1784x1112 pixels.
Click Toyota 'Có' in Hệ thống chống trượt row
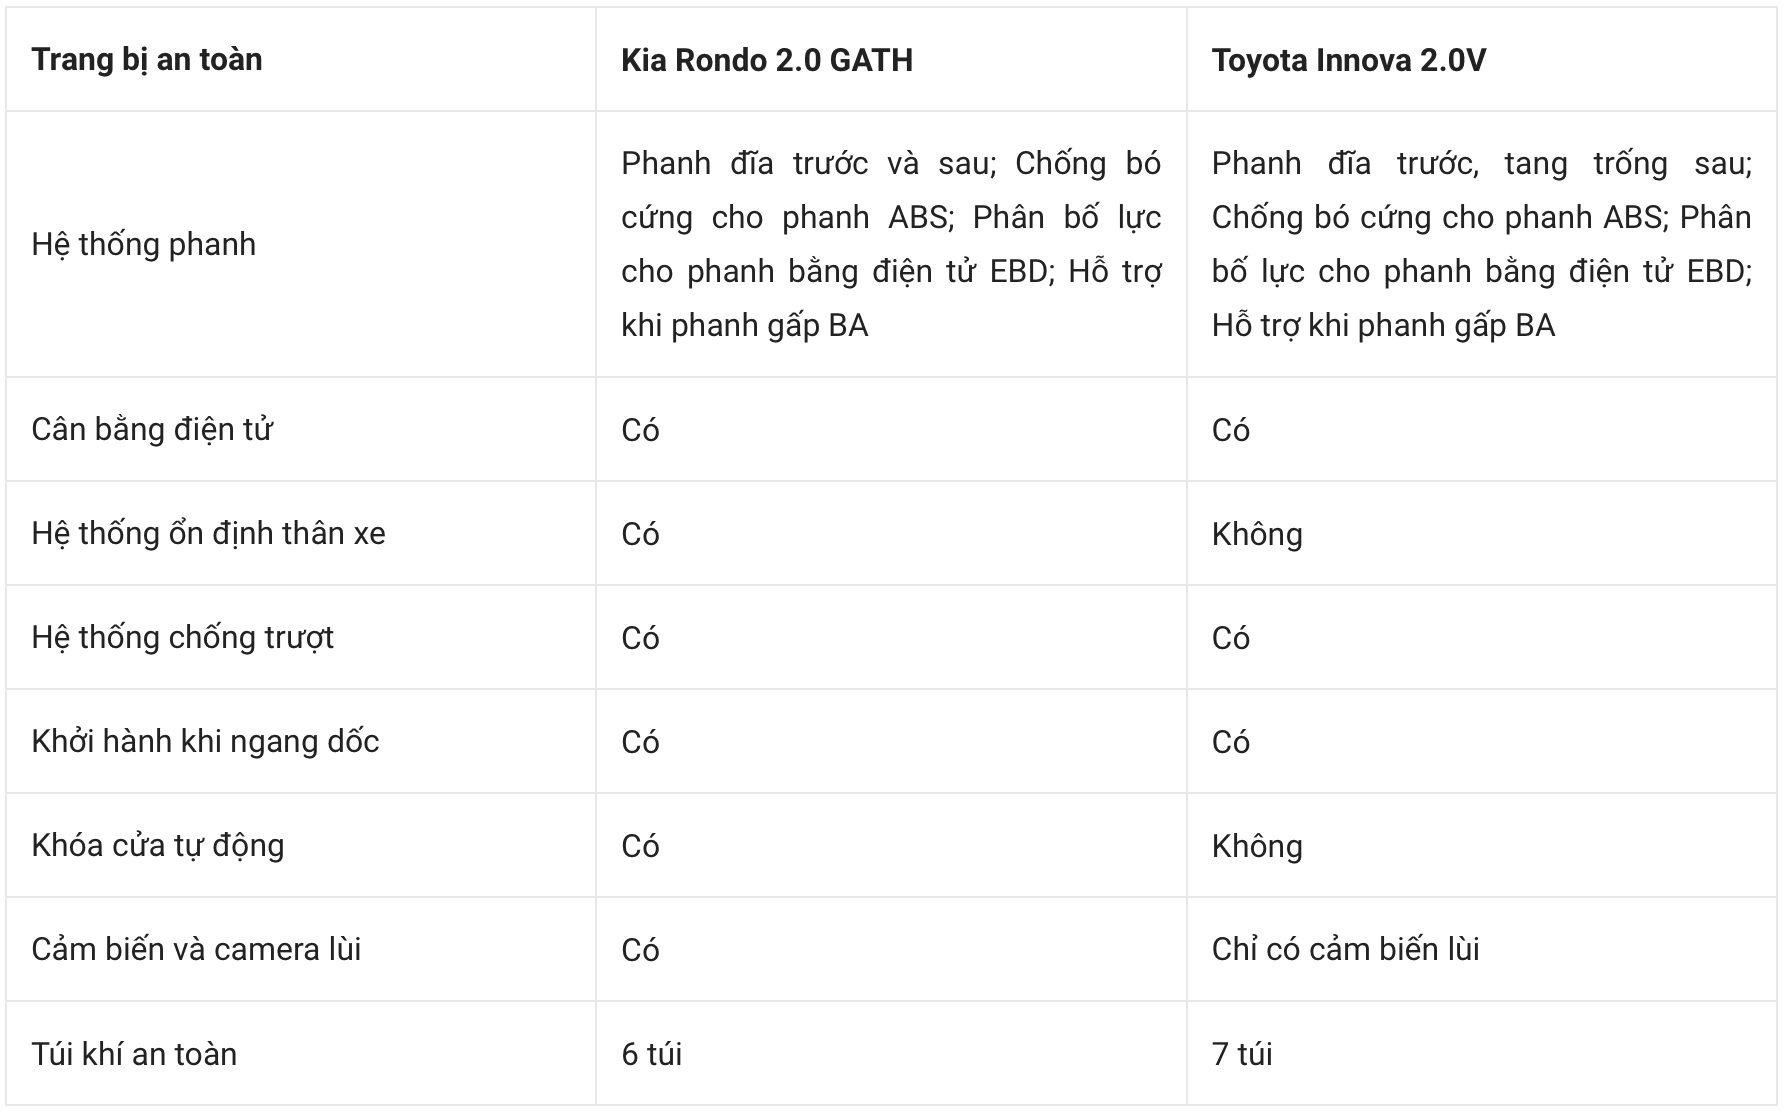pyautogui.click(x=1231, y=638)
